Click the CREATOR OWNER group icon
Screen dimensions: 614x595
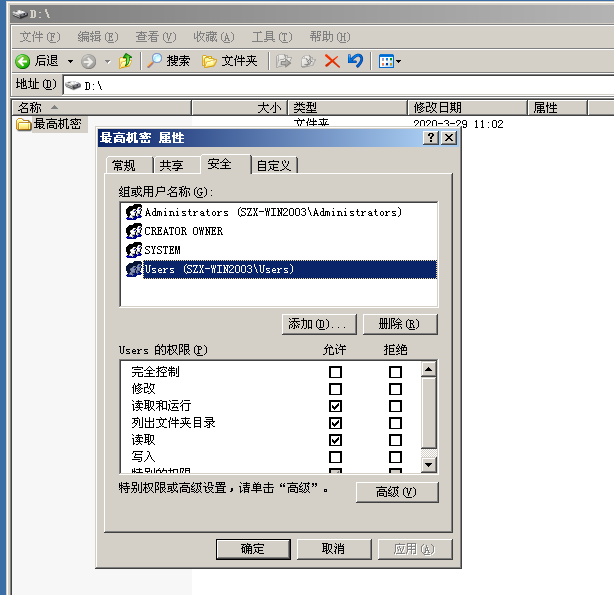coord(134,231)
